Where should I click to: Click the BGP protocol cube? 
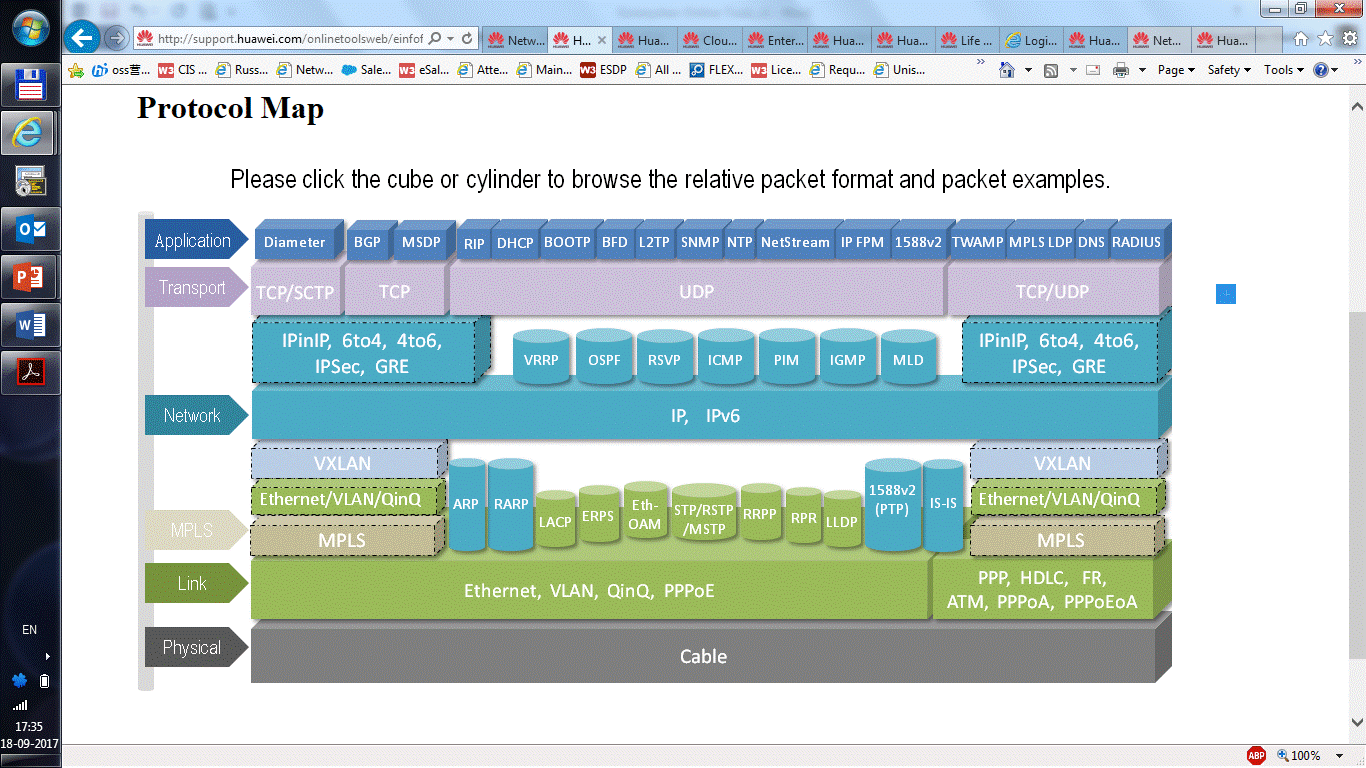[x=368, y=241]
